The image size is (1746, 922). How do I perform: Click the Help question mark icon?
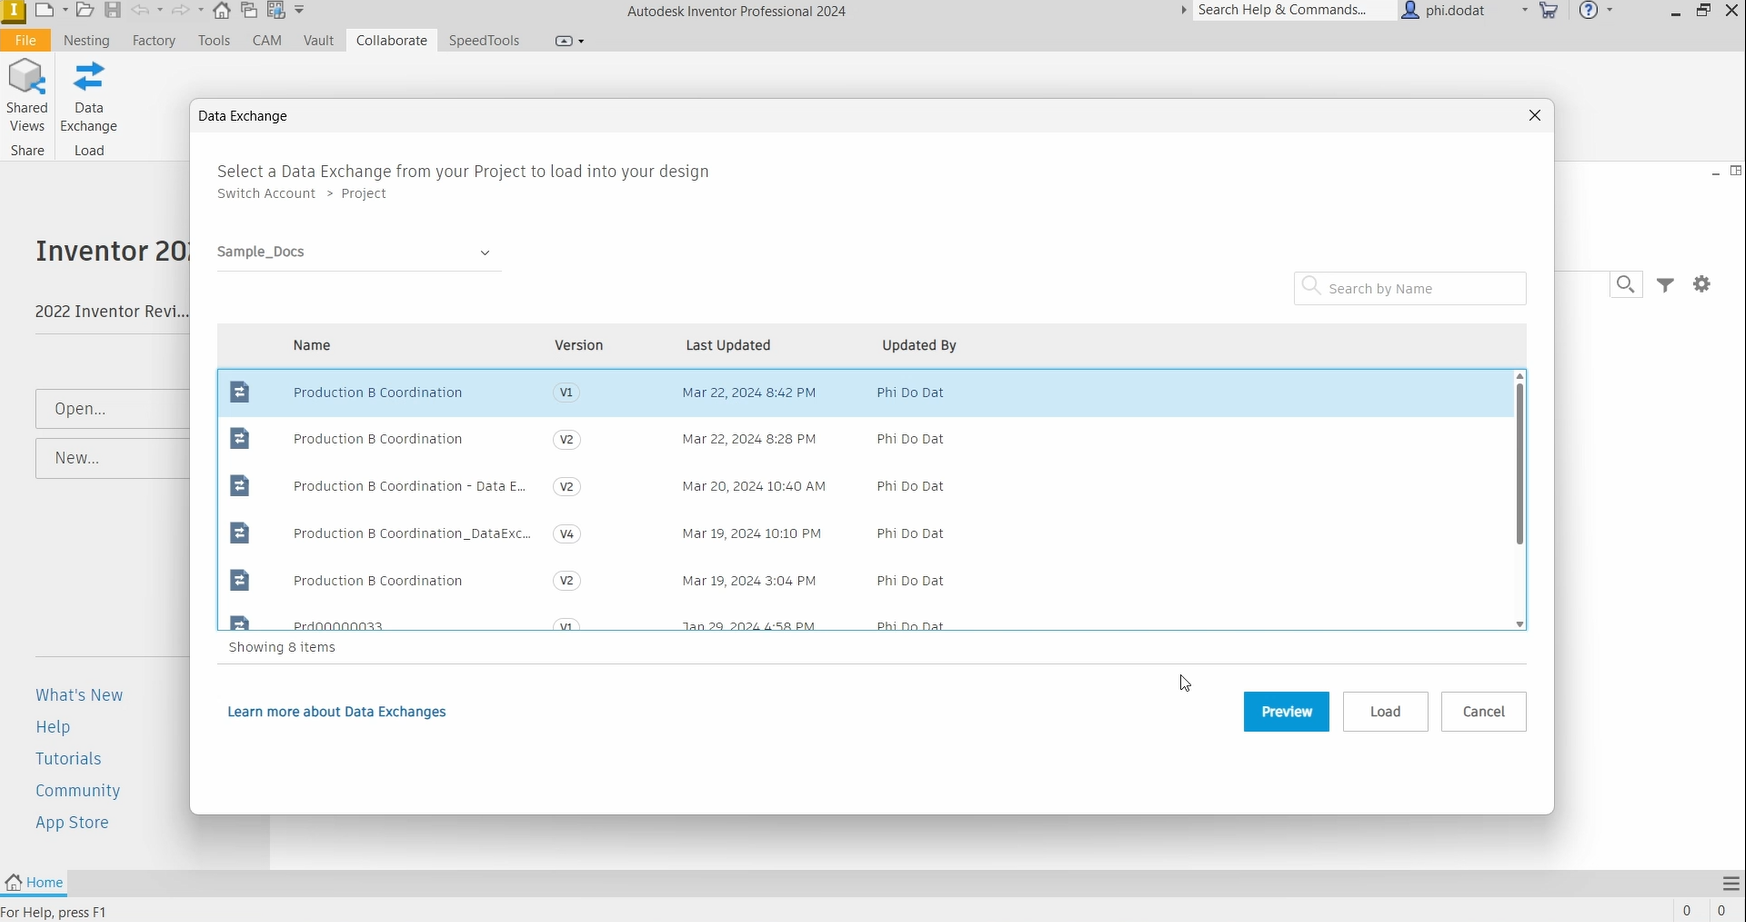1588,10
